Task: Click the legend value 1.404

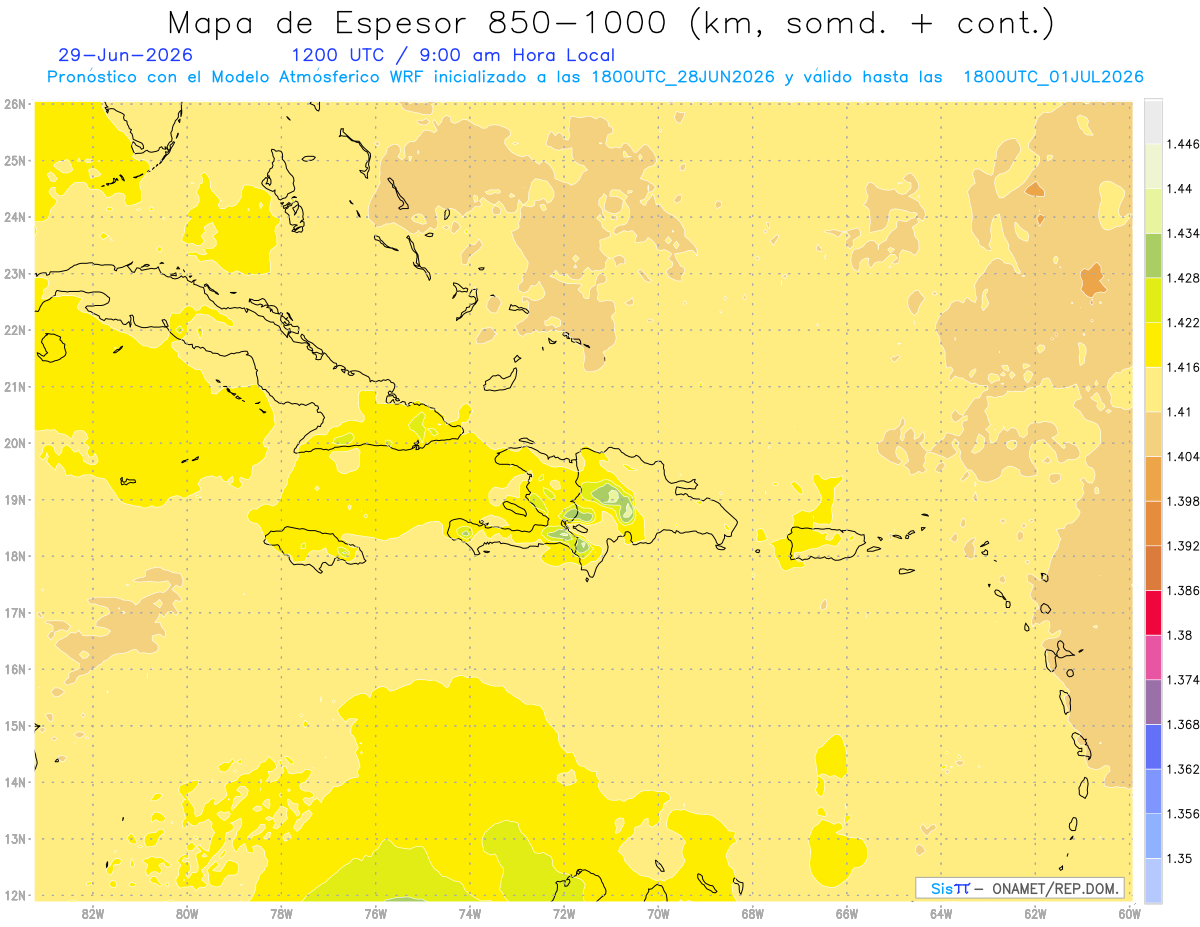Action: click(x=1182, y=456)
